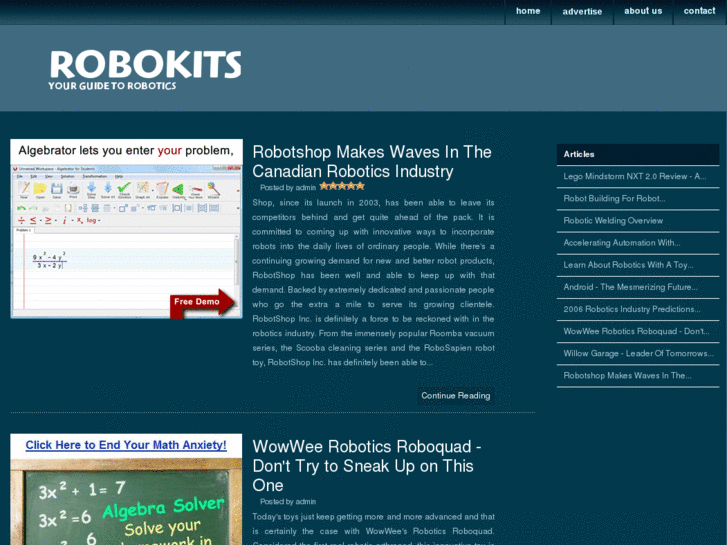Open the contact page
The width and height of the screenshot is (727, 545).
click(x=699, y=11)
